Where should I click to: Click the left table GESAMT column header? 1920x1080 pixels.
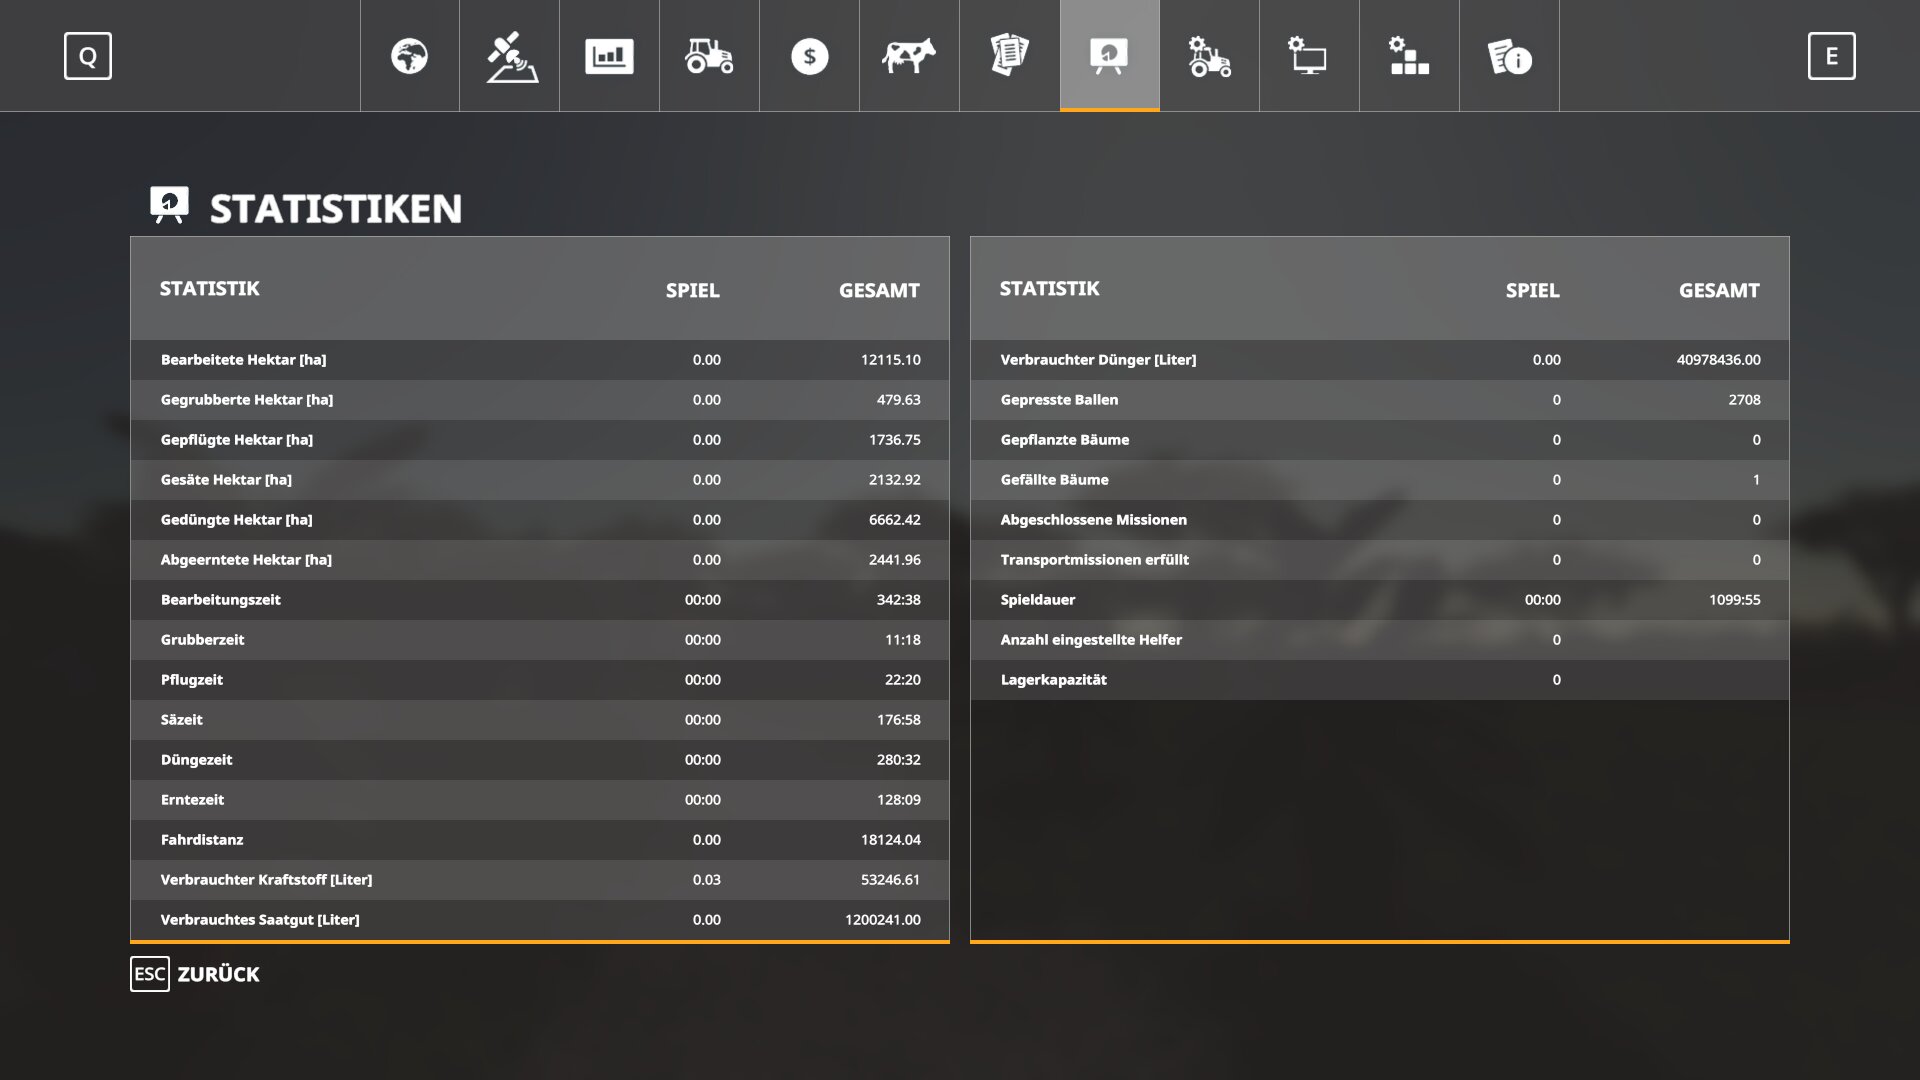(x=878, y=290)
